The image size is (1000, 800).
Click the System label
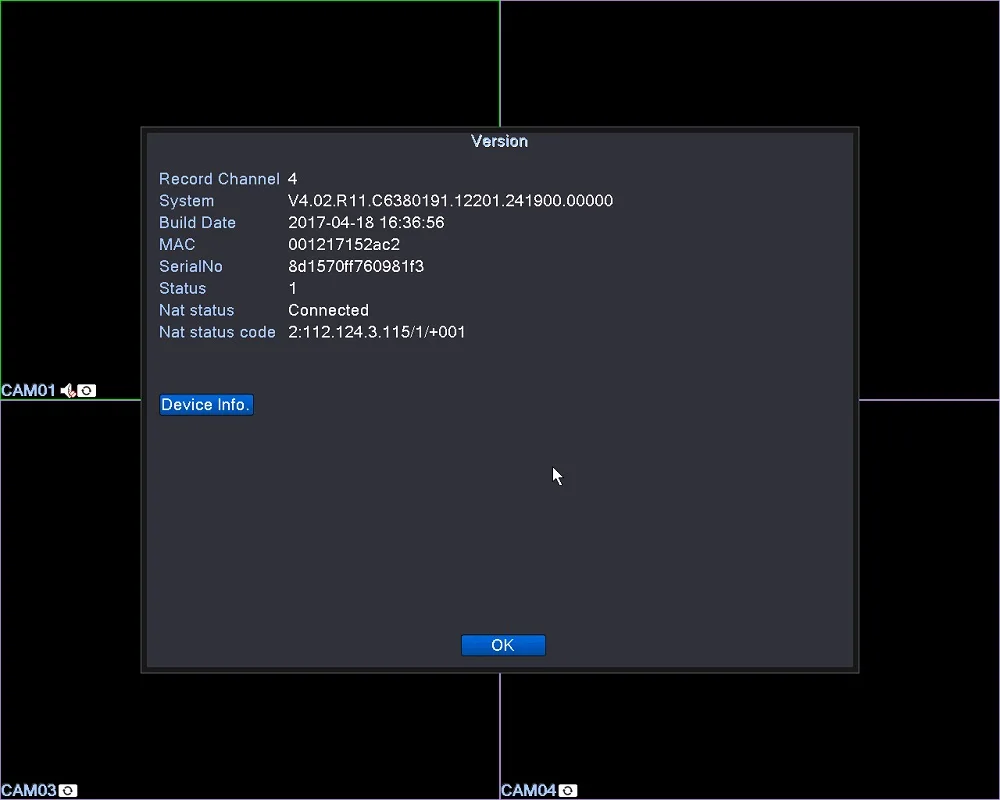coord(186,200)
